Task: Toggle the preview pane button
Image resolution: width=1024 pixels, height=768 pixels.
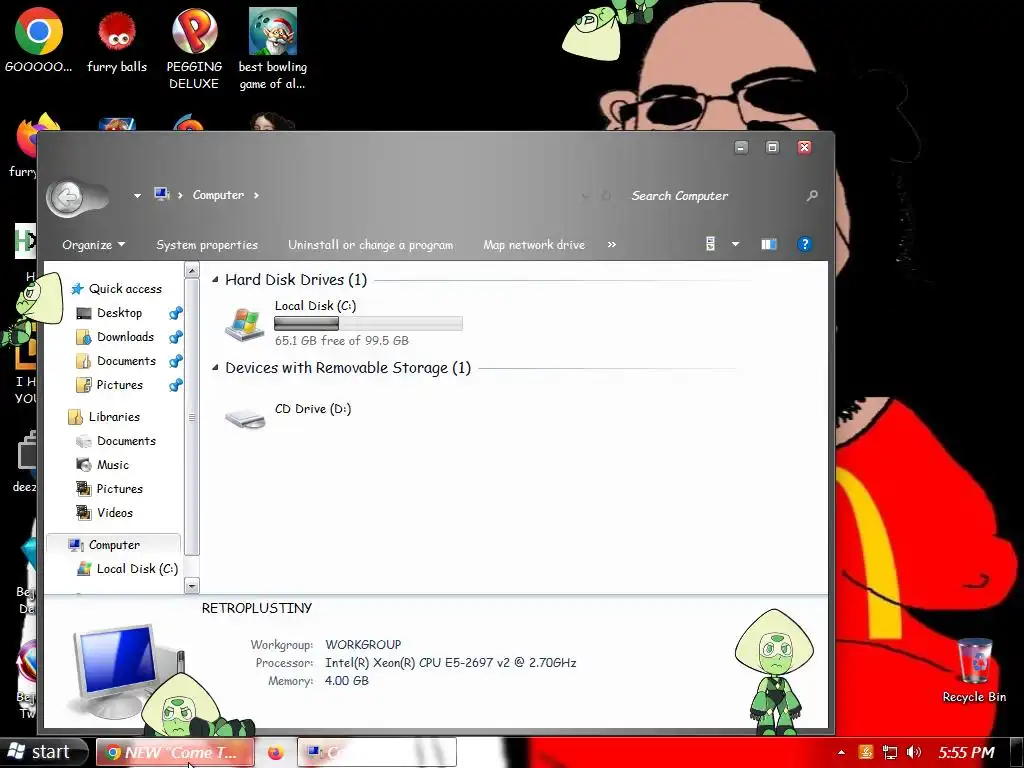Action: click(x=769, y=244)
